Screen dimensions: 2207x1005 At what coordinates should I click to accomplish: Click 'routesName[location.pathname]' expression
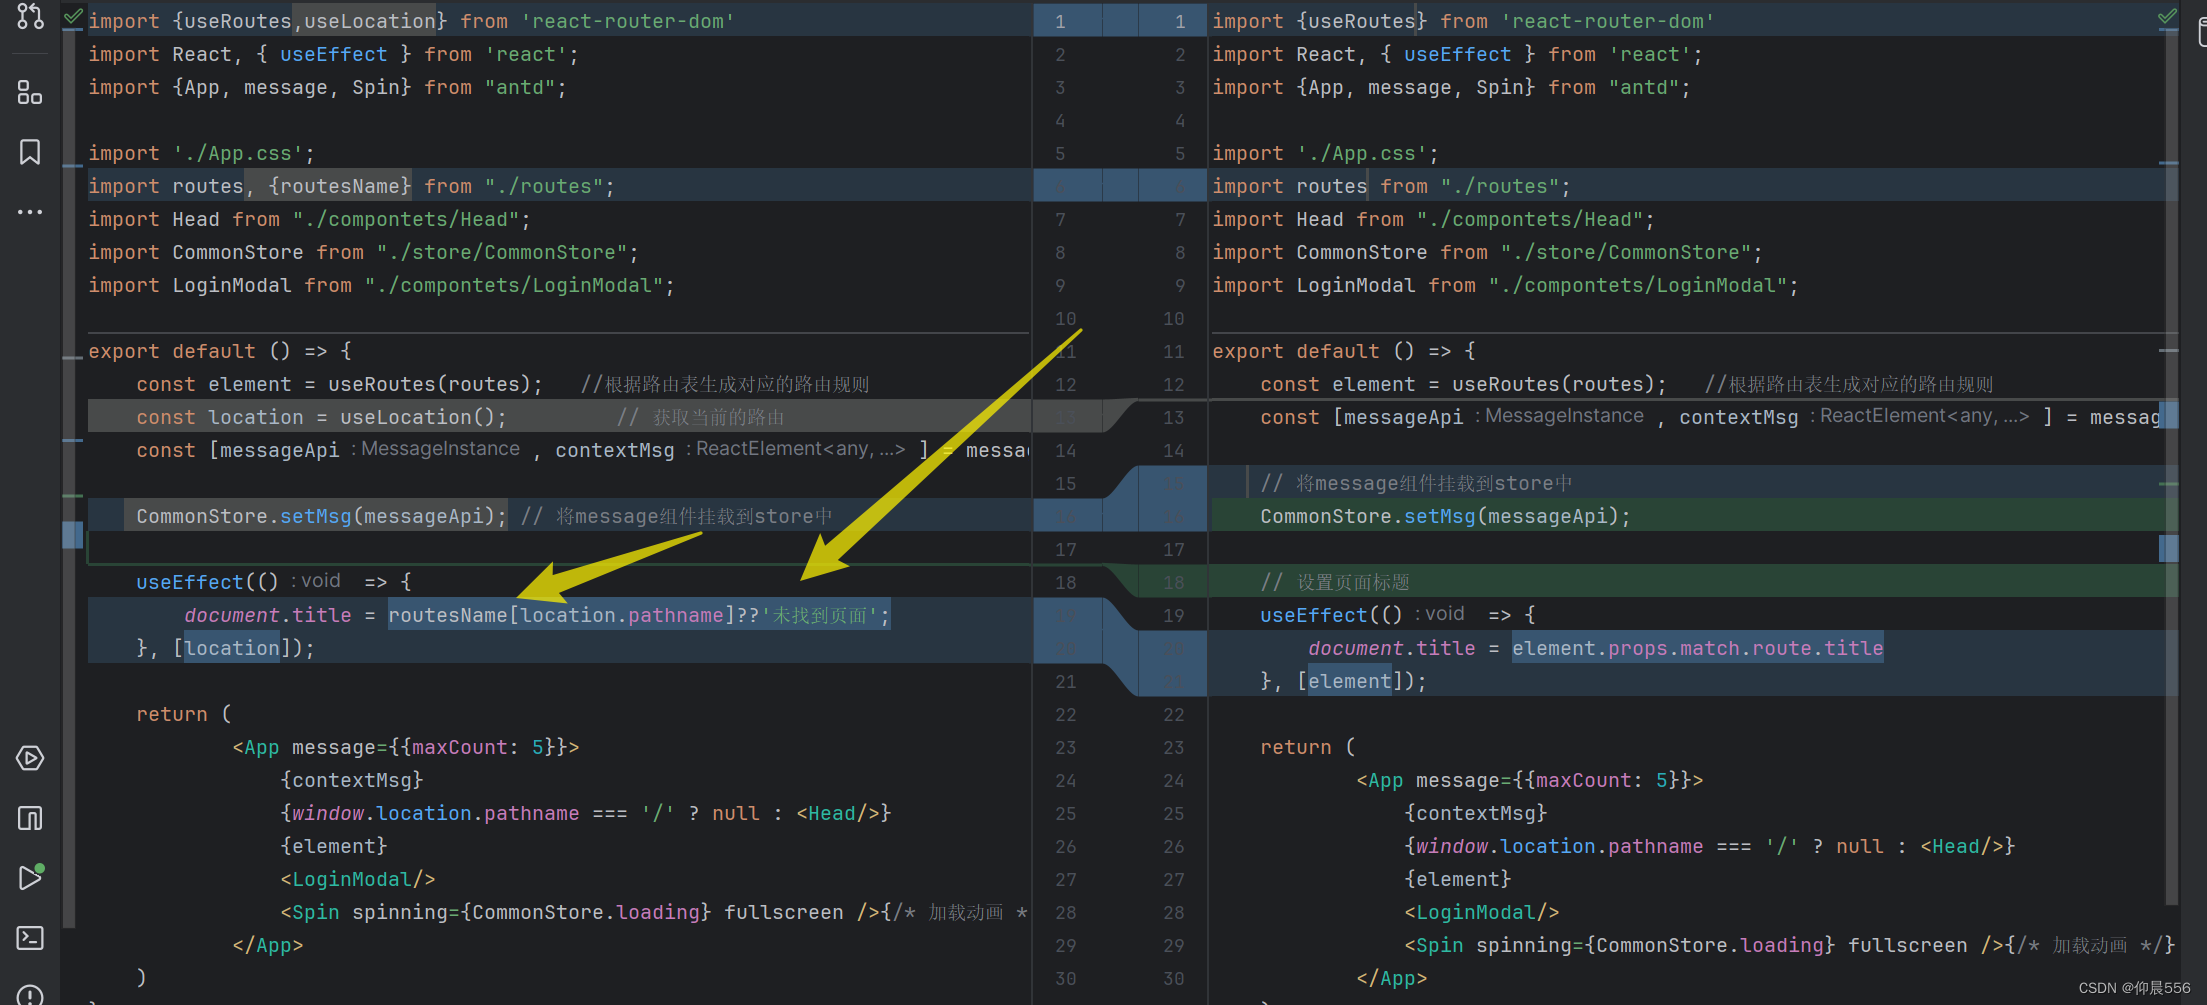[x=561, y=615]
